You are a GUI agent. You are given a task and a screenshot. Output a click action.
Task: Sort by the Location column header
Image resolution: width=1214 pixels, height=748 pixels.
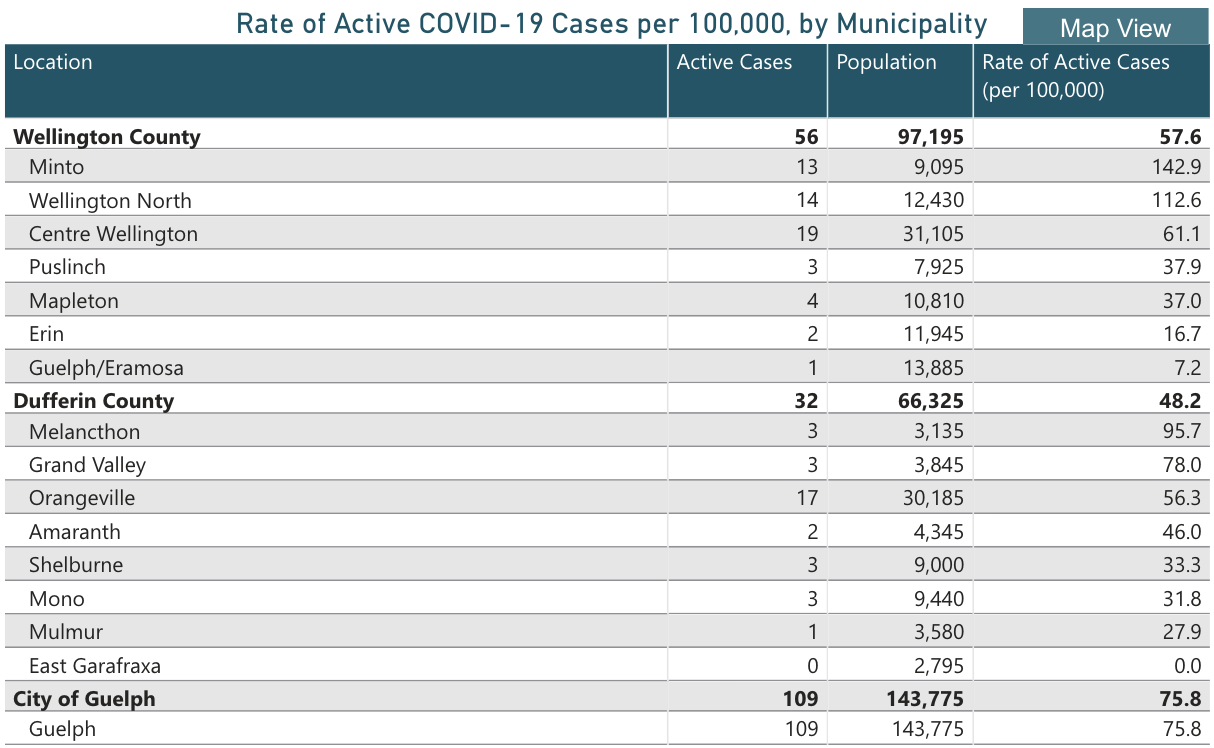53,62
